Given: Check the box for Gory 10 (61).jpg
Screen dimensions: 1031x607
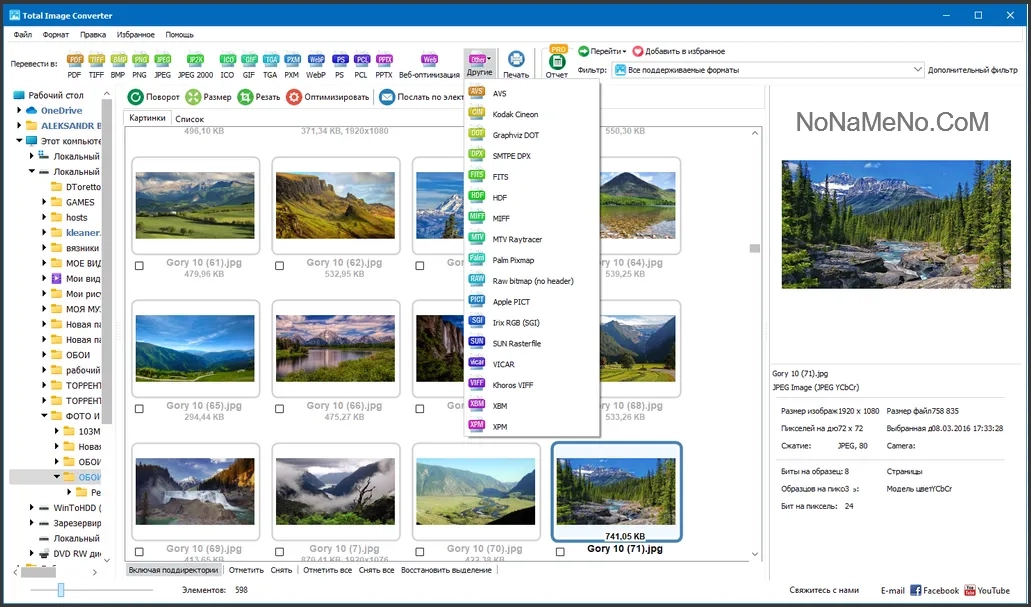Looking at the screenshot, I should click(139, 266).
